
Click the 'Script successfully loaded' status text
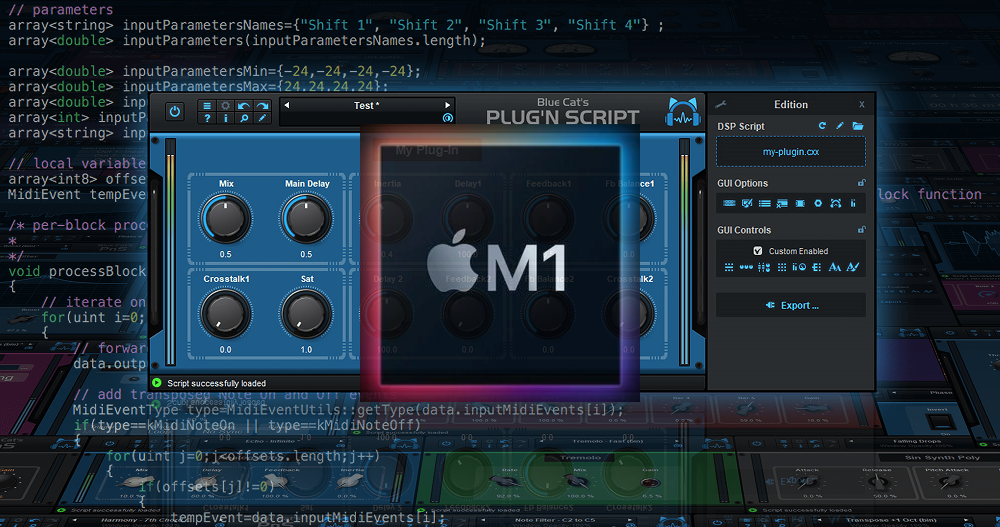tap(216, 383)
